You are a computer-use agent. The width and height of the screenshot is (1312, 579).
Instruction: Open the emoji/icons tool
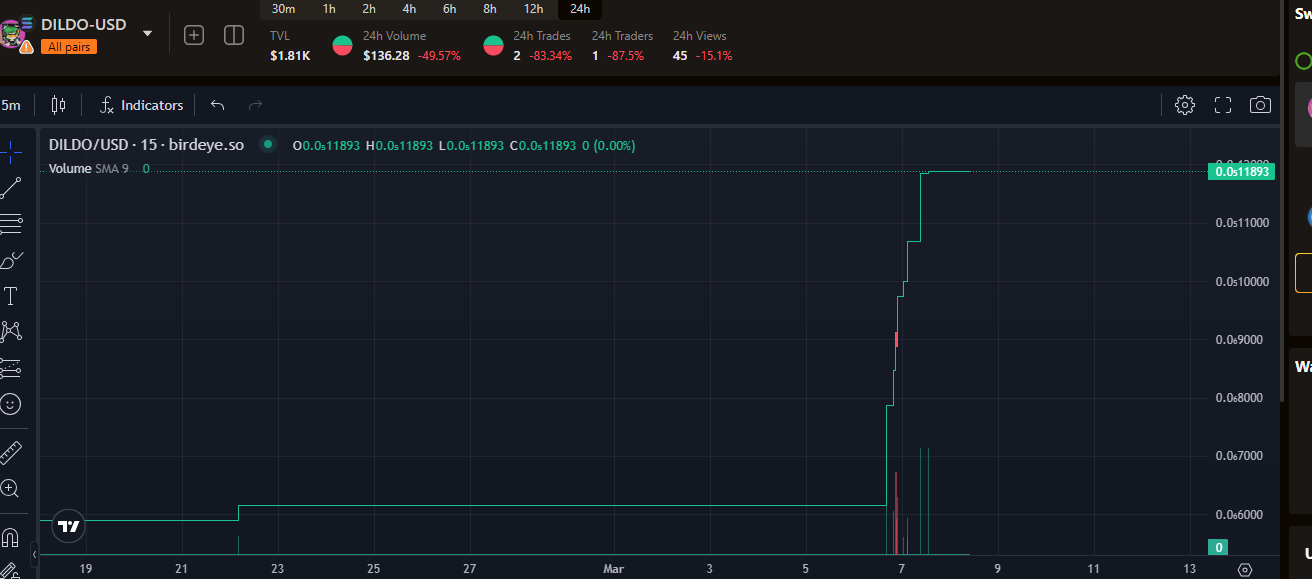pyautogui.click(x=10, y=404)
